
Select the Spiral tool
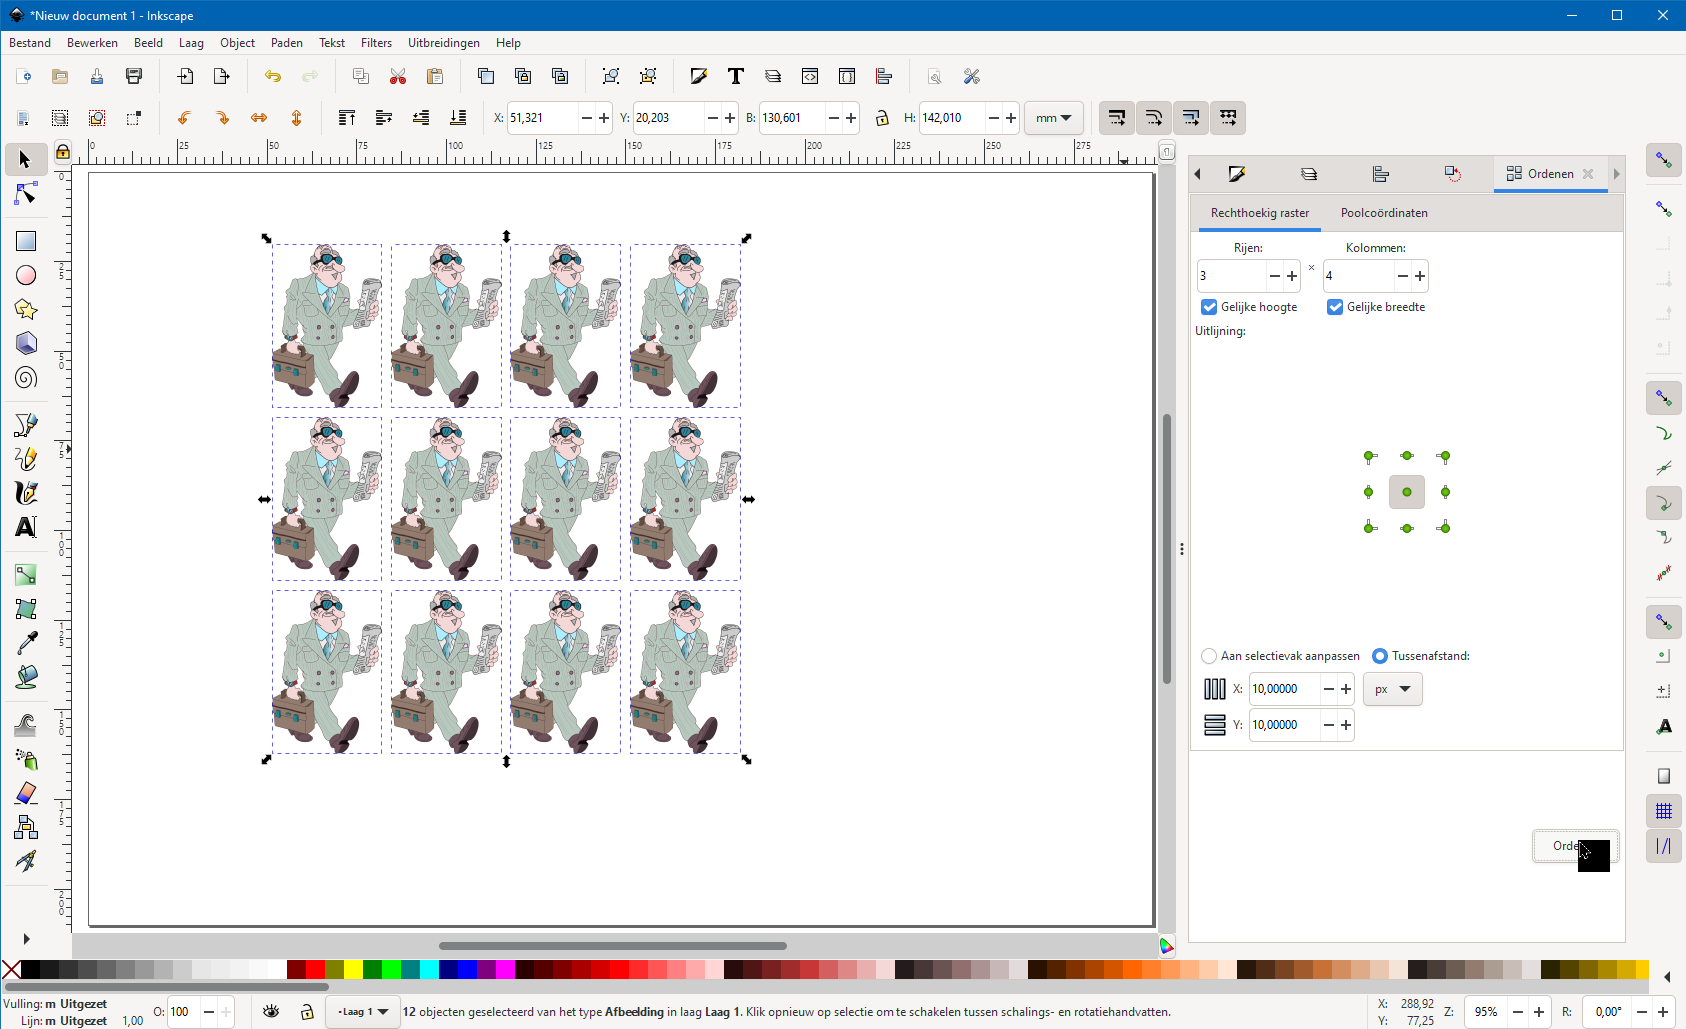[x=26, y=377]
